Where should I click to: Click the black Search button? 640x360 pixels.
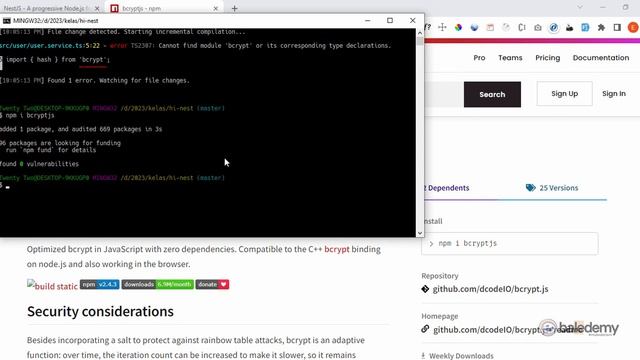(x=492, y=94)
